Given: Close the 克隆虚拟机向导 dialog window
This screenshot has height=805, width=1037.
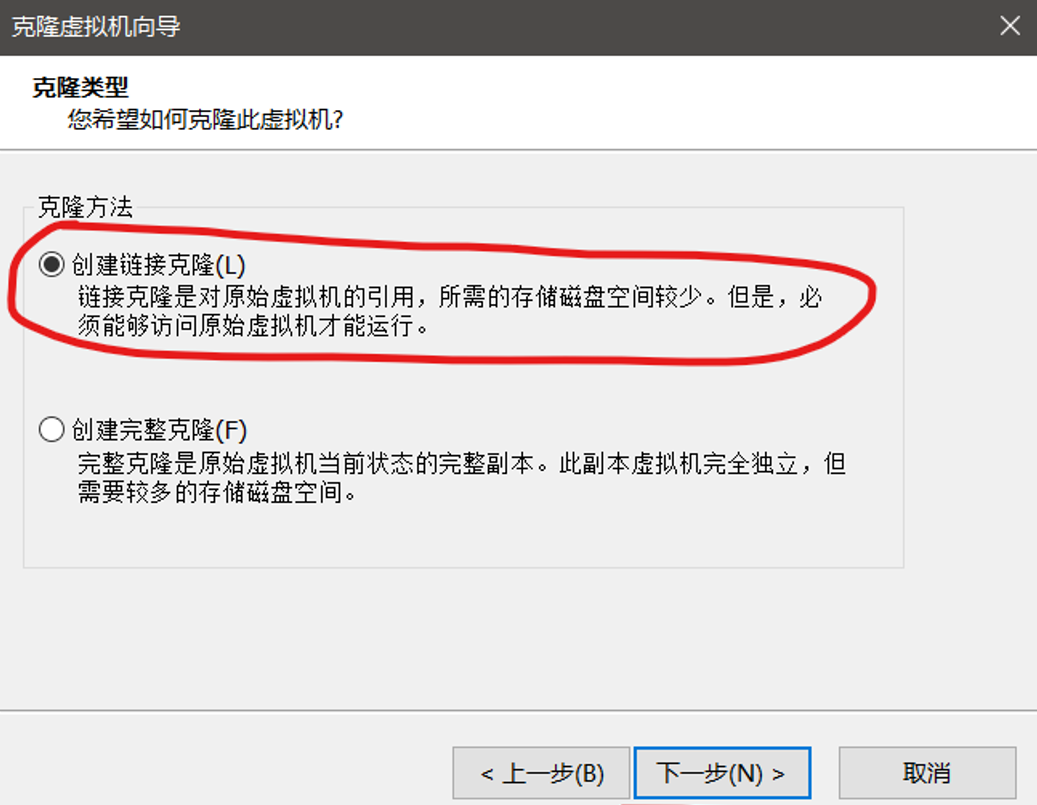Looking at the screenshot, I should click(x=1010, y=26).
